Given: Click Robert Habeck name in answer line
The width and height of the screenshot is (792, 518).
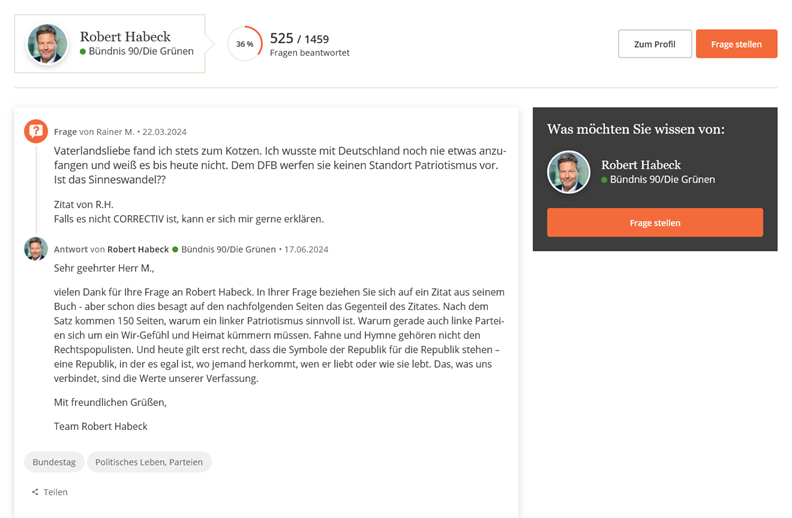Looking at the screenshot, I should click(138, 249).
